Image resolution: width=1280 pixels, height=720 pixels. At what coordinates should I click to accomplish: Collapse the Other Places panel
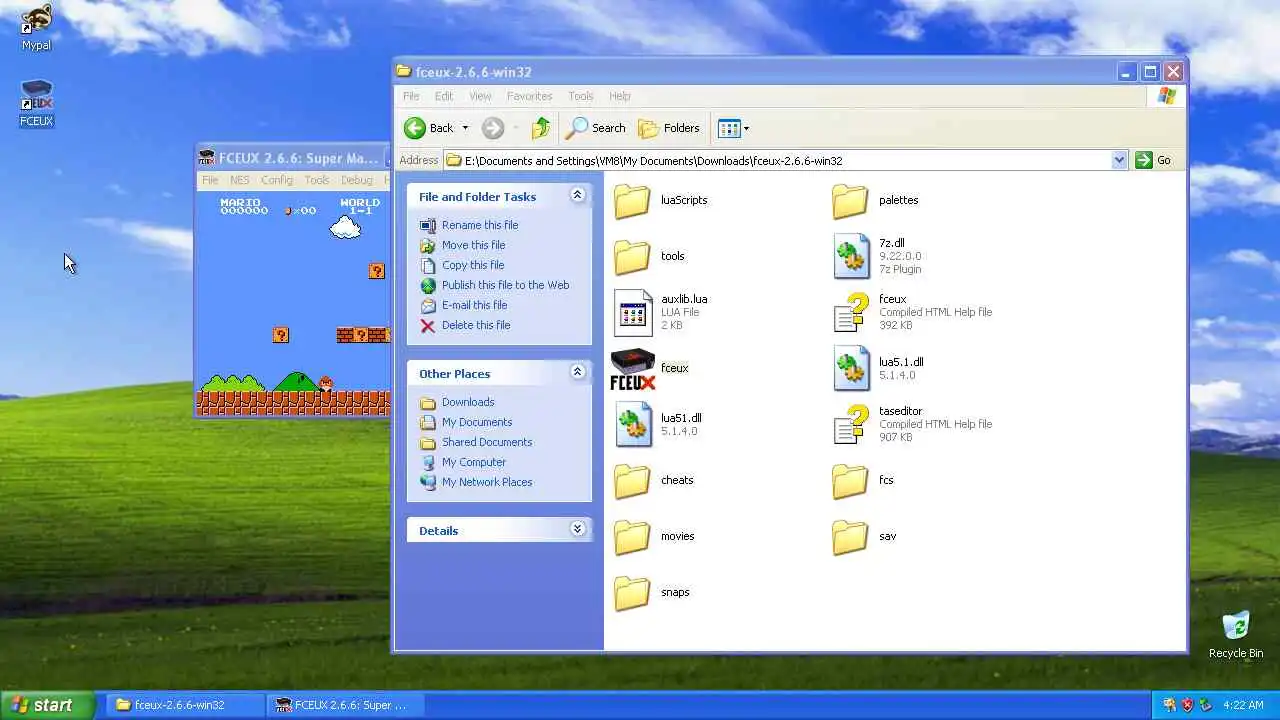(x=577, y=373)
